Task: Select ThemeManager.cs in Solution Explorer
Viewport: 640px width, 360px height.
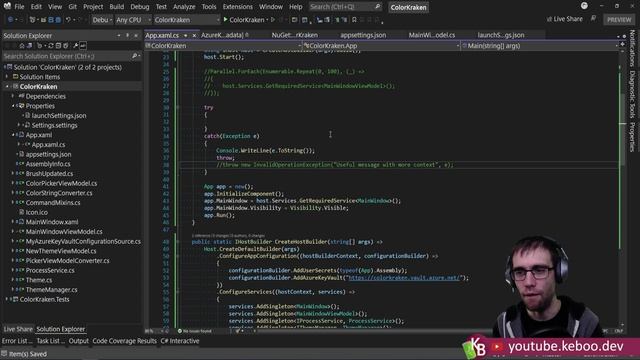Action: (51, 290)
